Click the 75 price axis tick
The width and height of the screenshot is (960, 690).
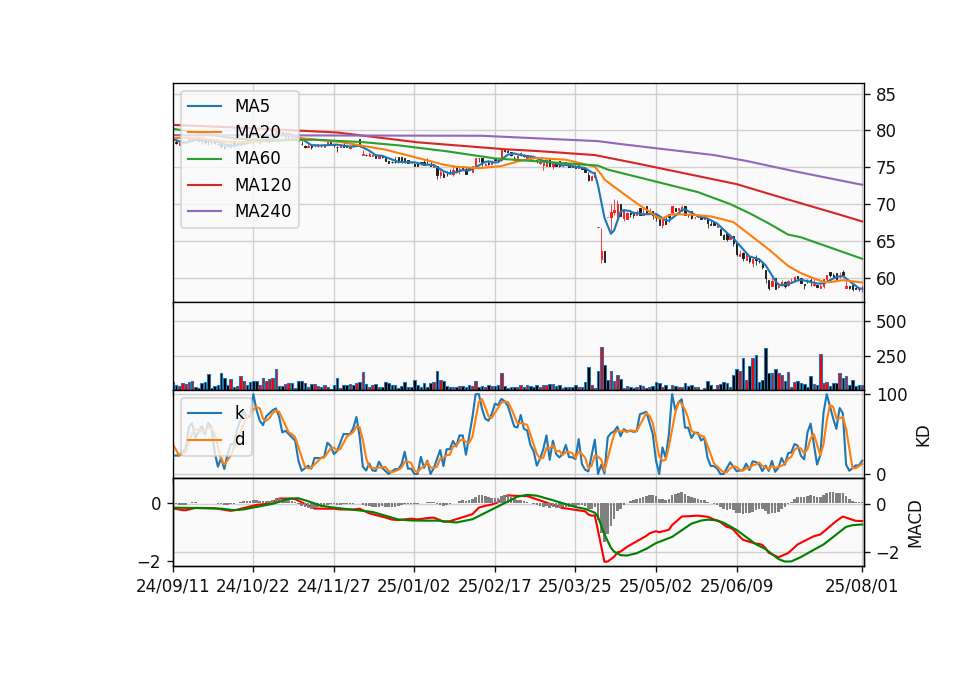point(885,168)
